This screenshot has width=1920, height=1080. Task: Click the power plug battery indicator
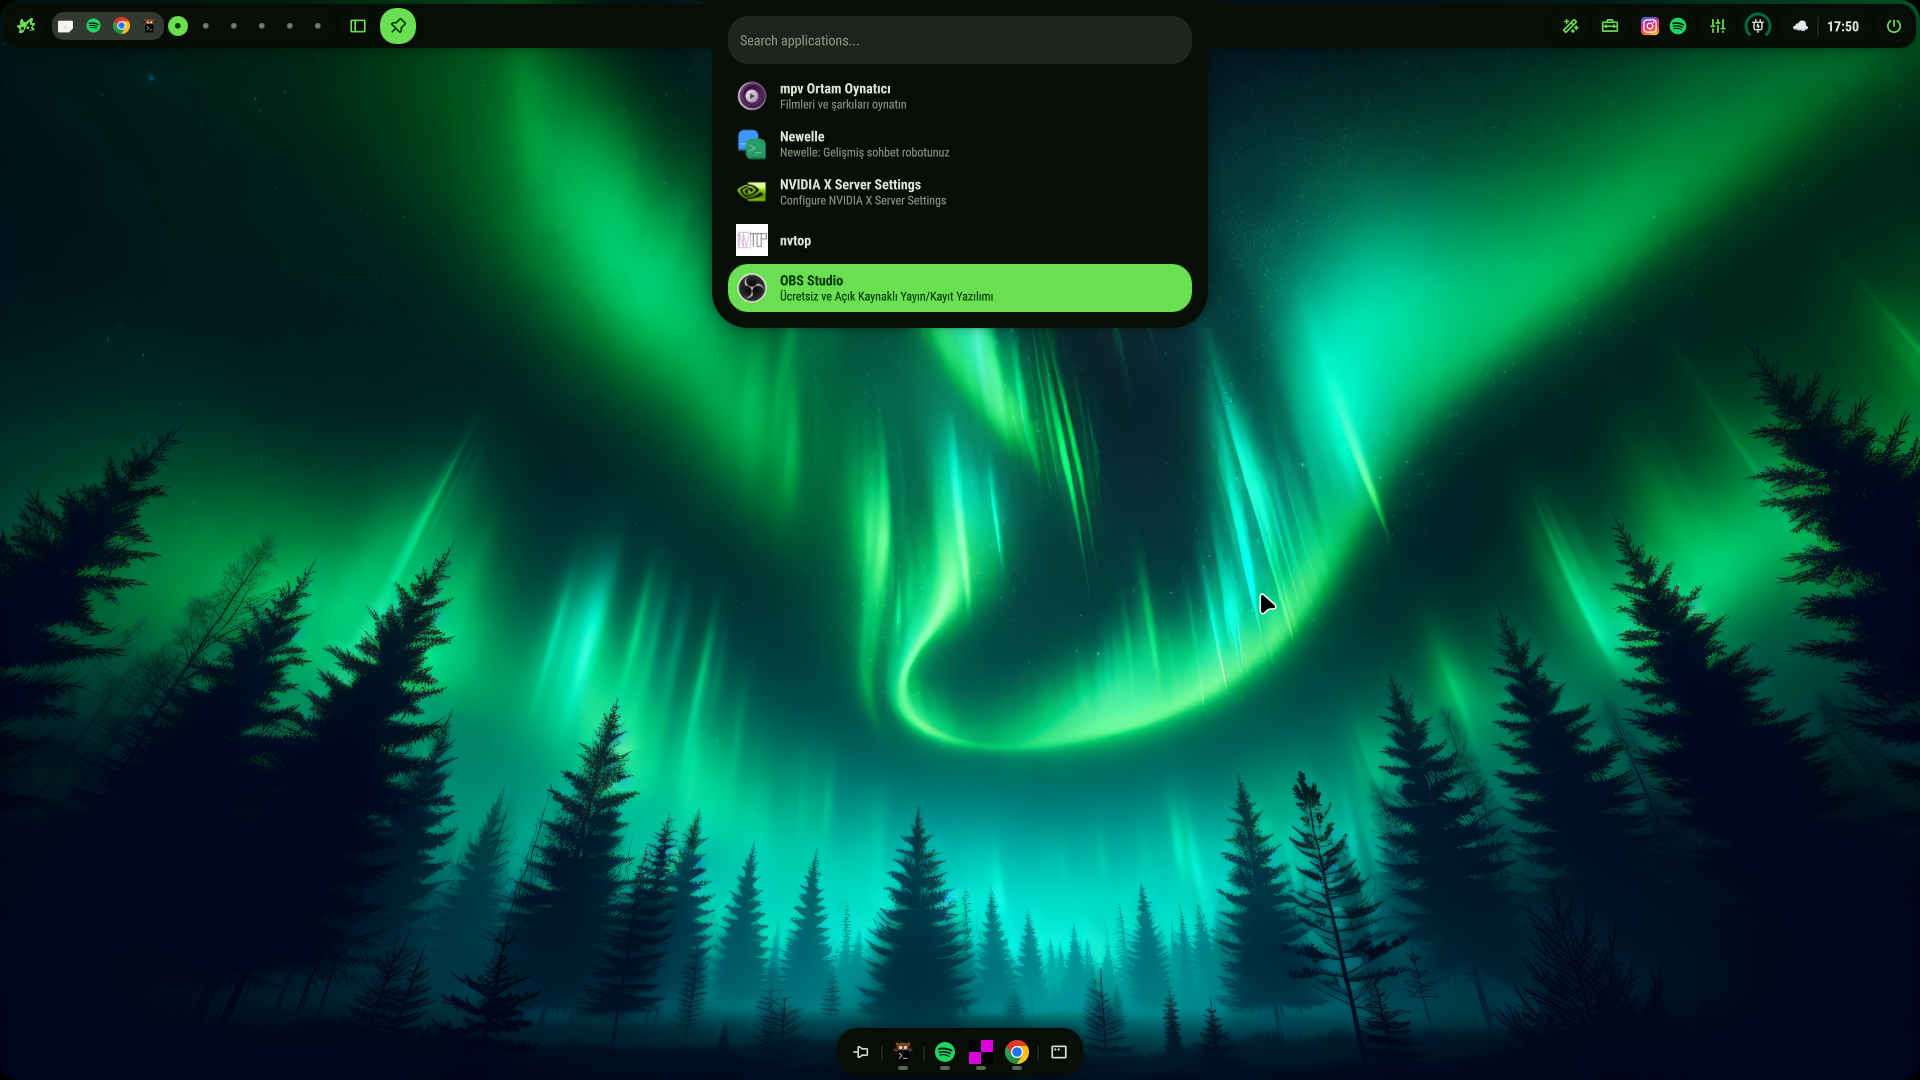coord(1758,26)
